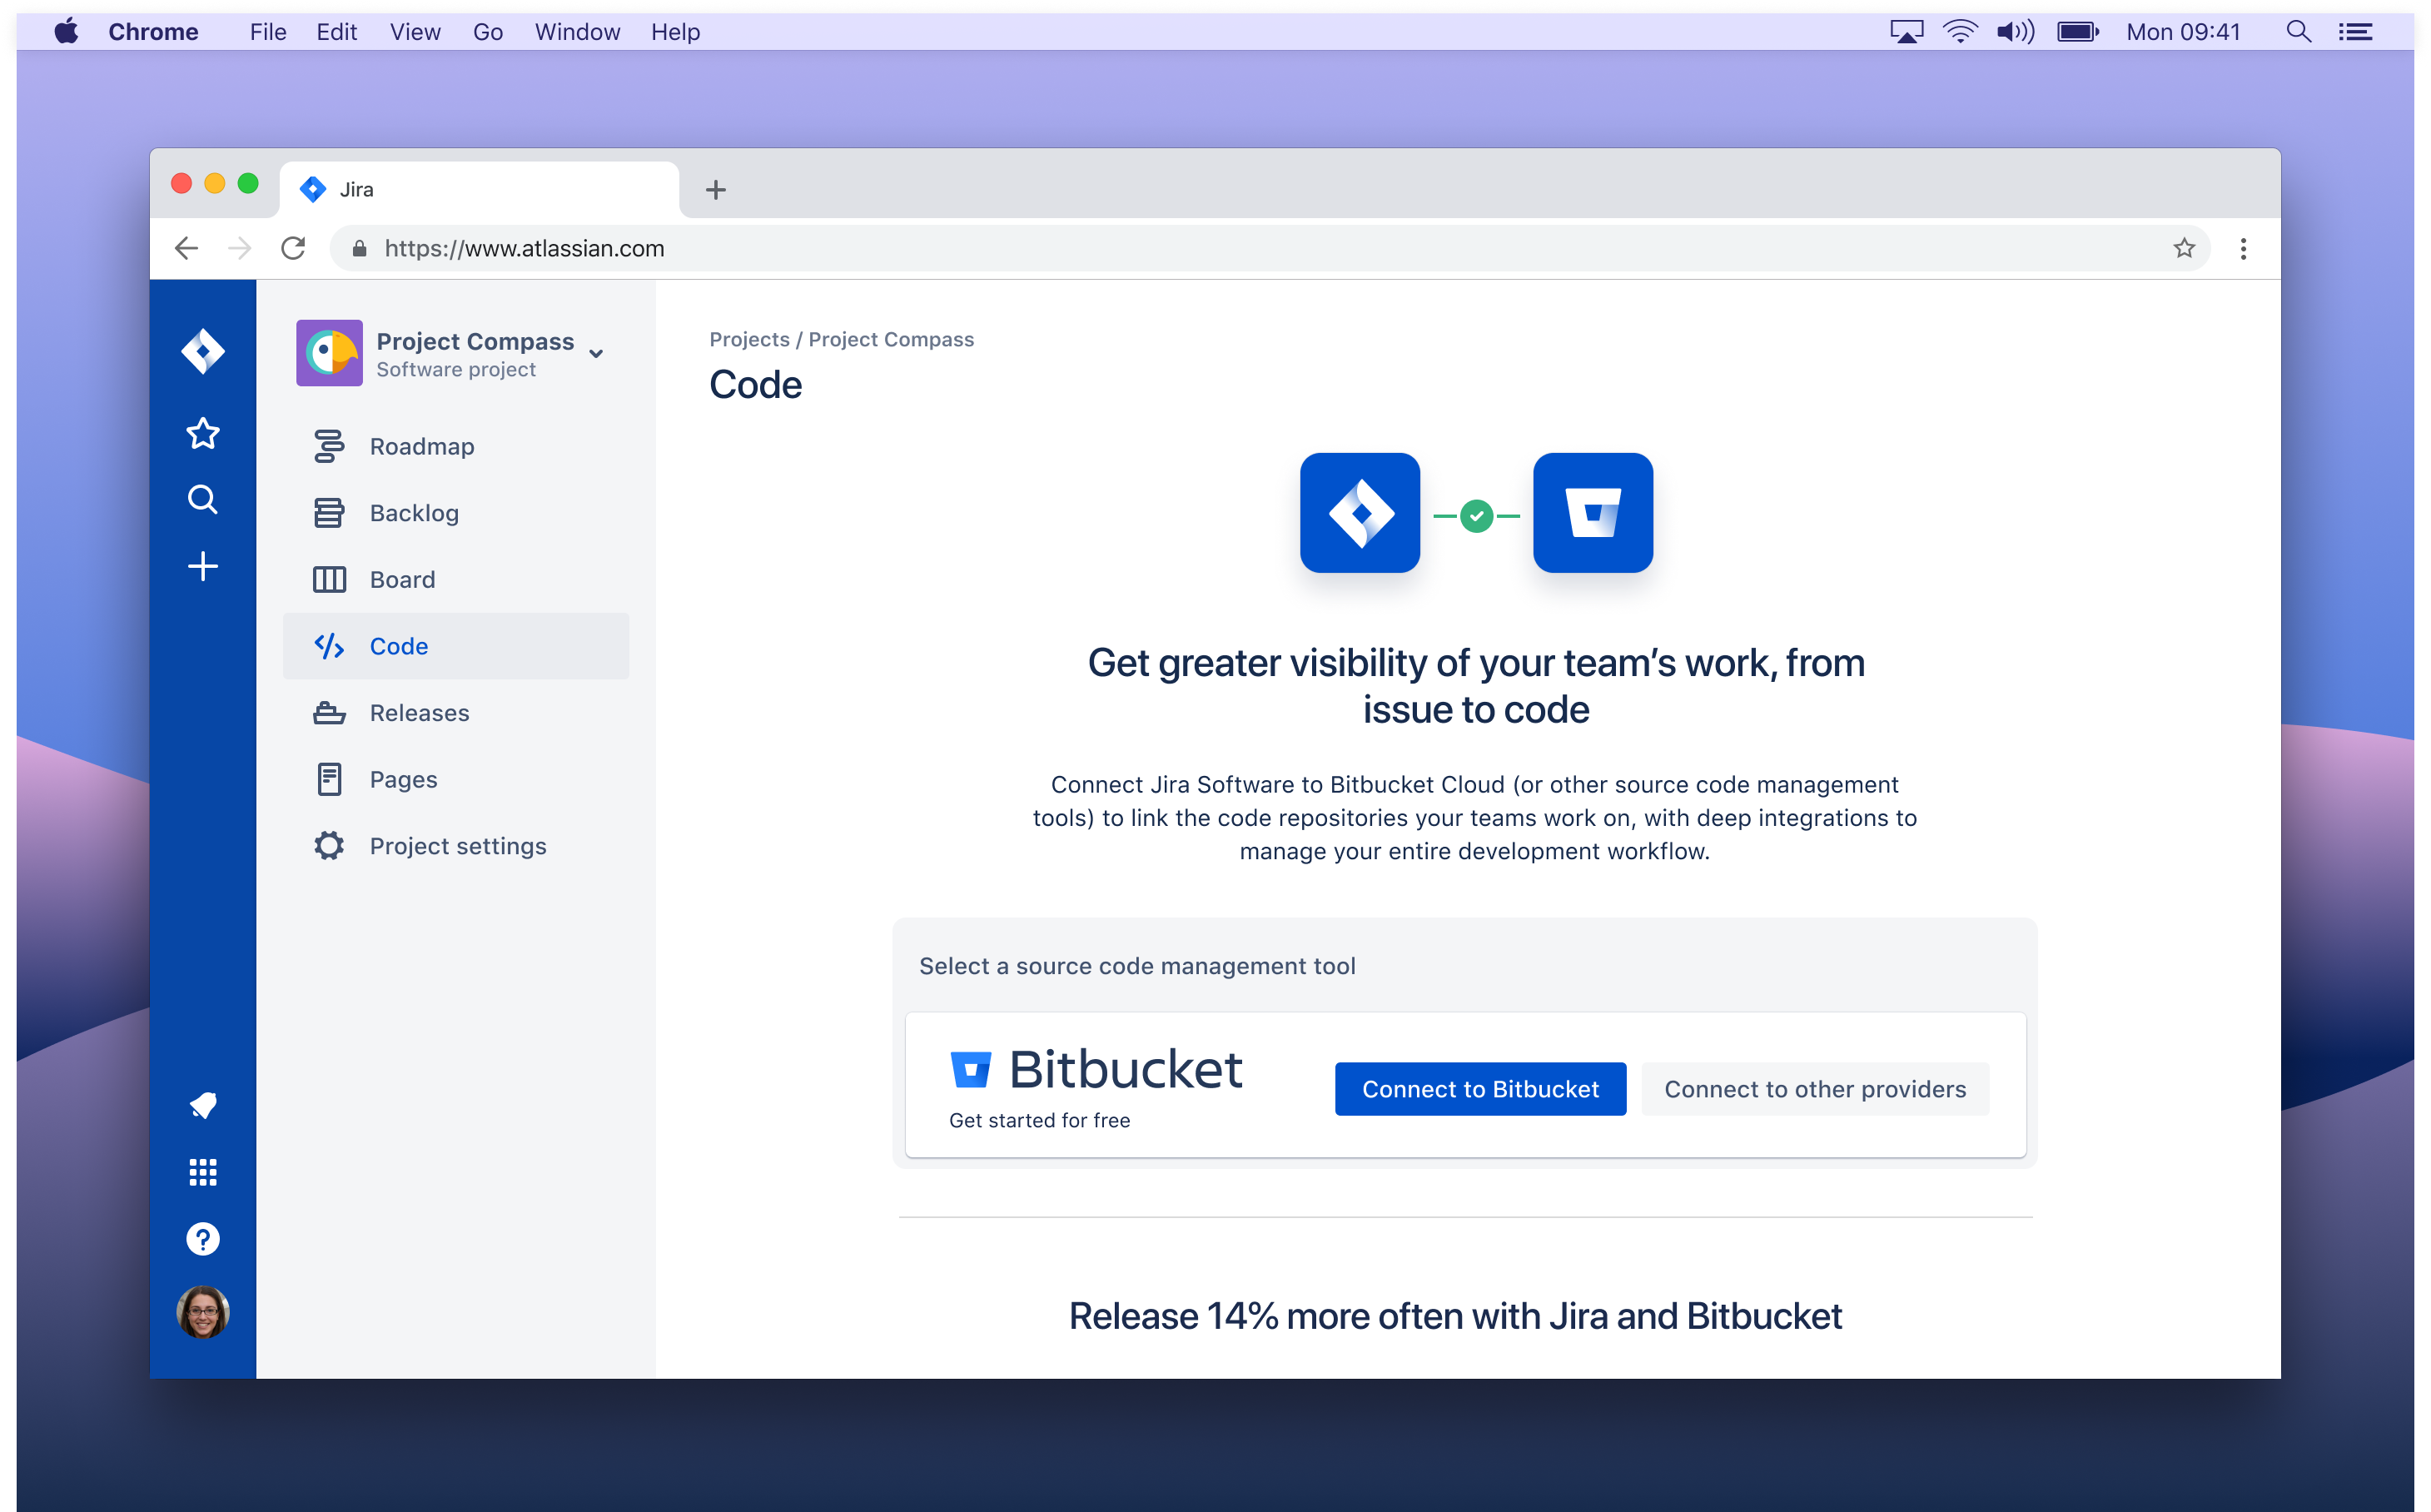Click Connect to Bitbucket button
2431x1512 pixels.
[x=1480, y=1089]
